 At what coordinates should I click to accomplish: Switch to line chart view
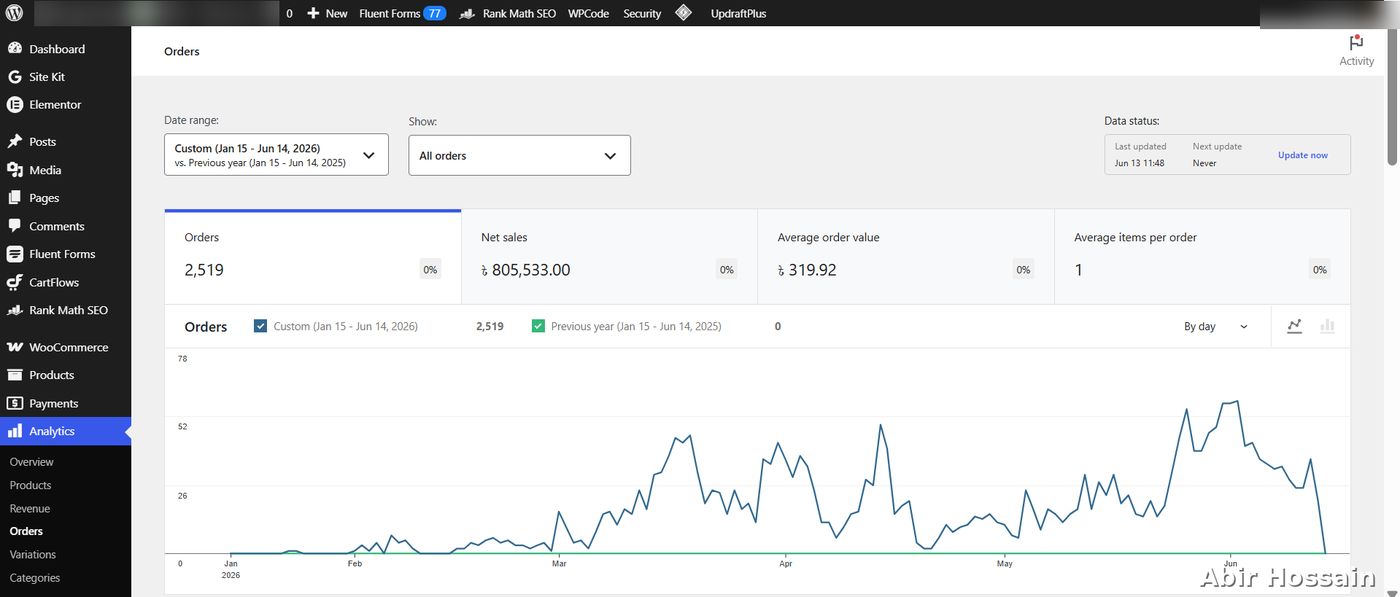(1294, 326)
